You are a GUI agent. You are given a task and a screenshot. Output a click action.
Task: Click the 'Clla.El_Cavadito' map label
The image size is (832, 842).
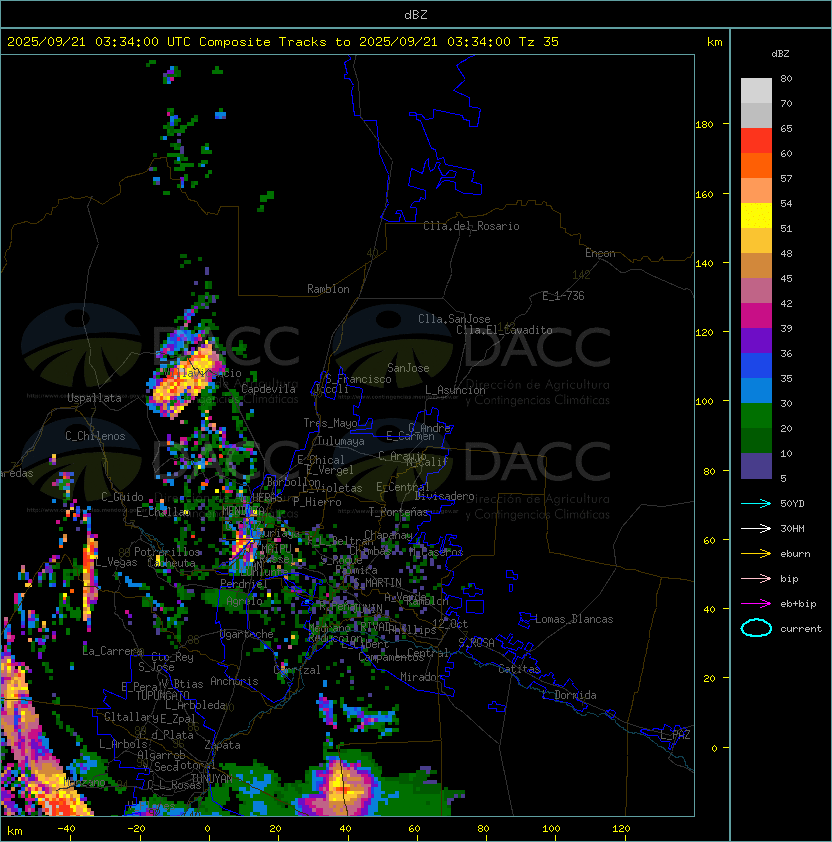[x=504, y=330]
